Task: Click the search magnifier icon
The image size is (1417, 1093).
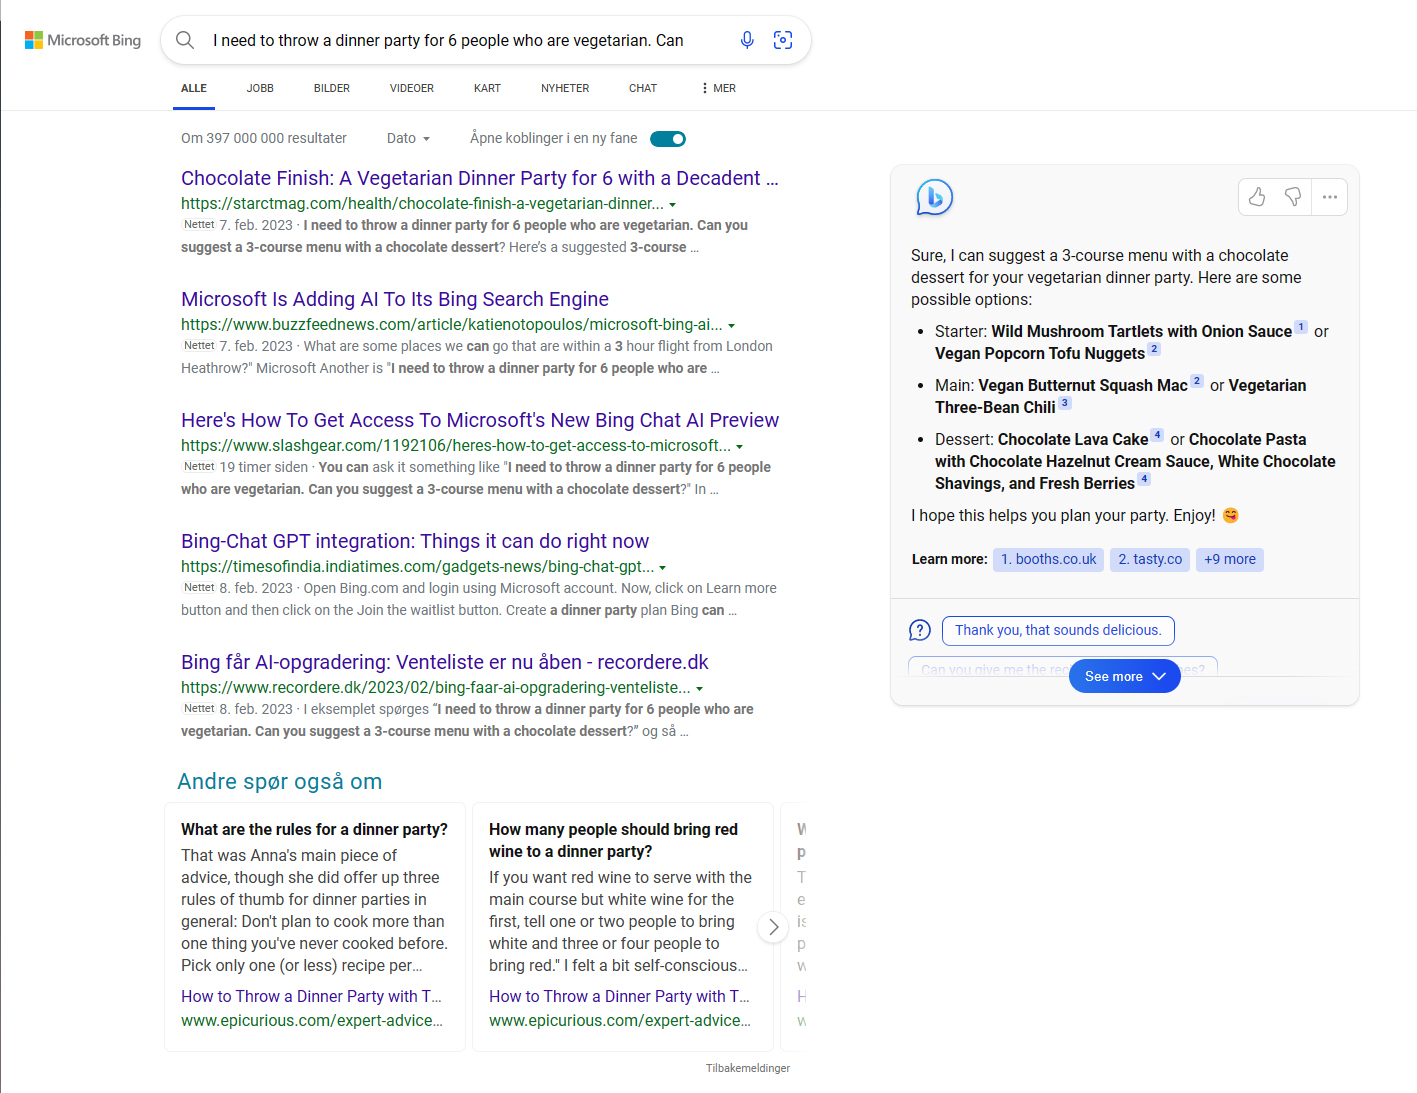Action: [x=185, y=40]
